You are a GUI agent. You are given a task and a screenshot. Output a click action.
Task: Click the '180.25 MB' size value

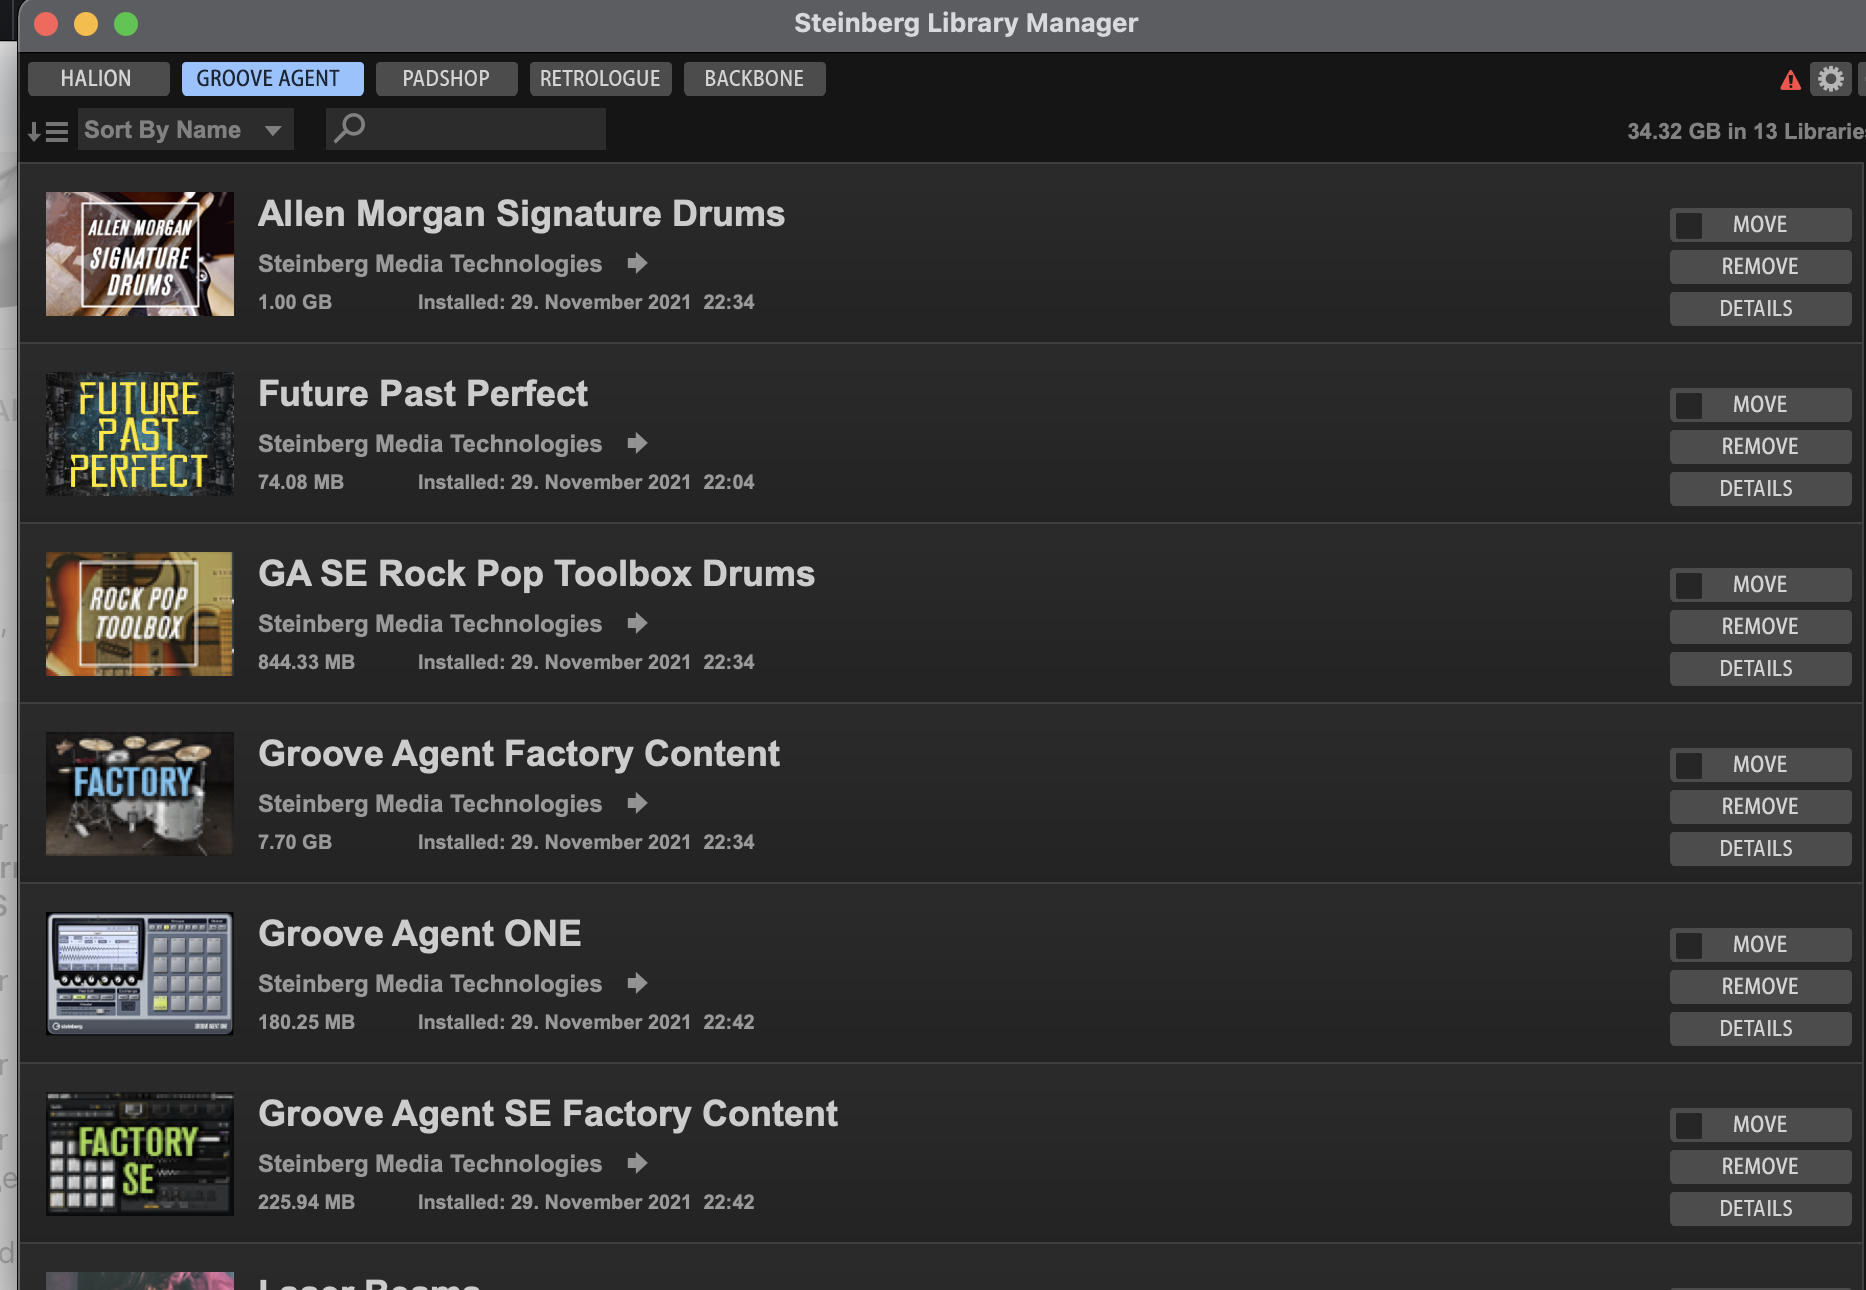[306, 1022]
